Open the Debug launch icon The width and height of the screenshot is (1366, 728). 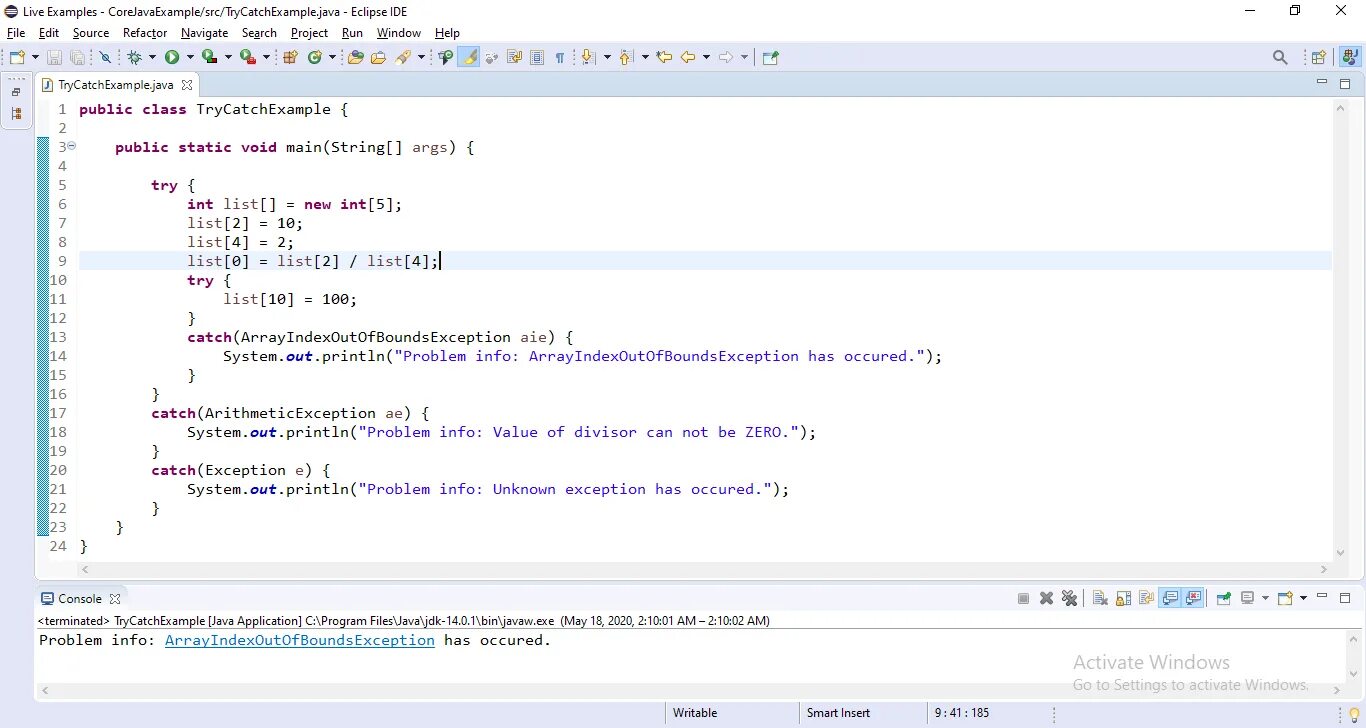(134, 57)
